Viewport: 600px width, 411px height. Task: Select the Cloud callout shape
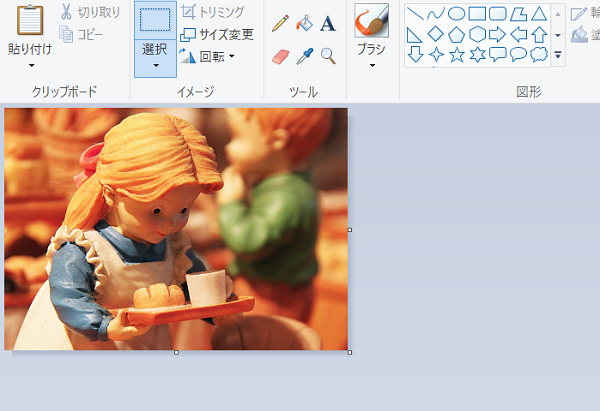(x=539, y=54)
